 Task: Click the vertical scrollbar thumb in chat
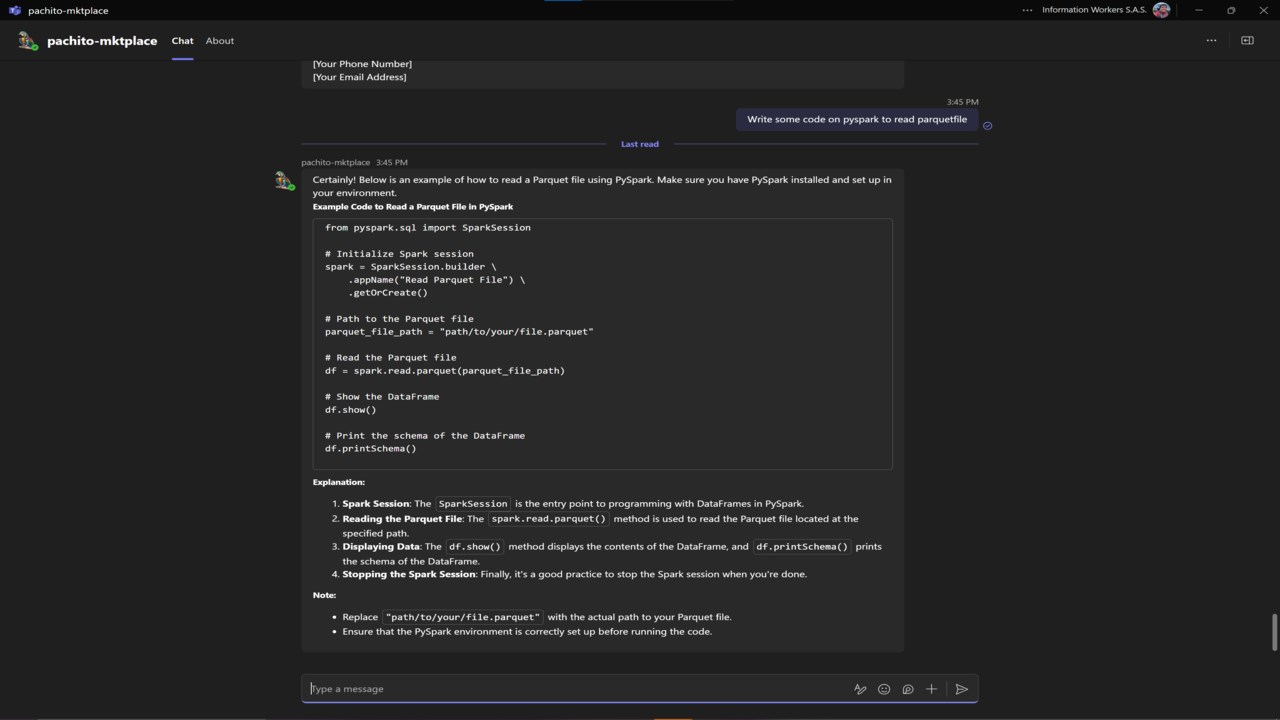coord(1275,632)
